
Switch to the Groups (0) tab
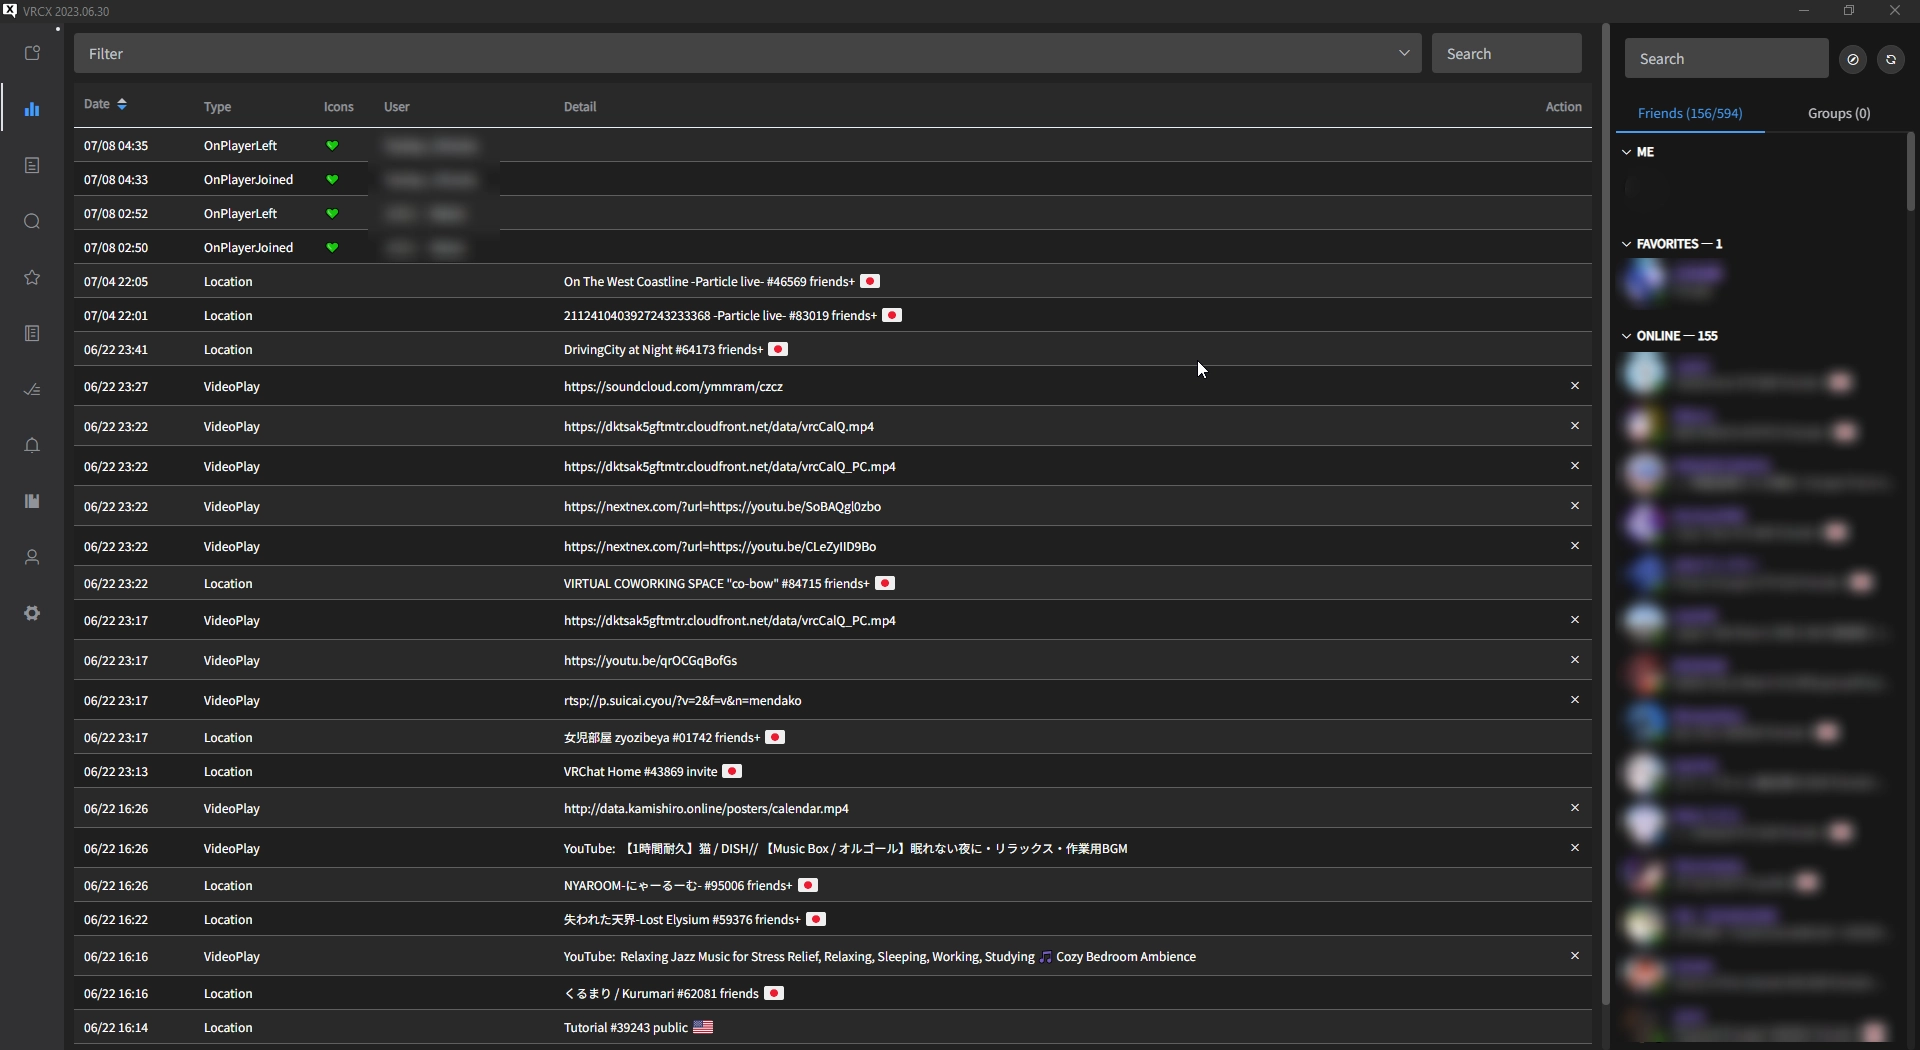click(x=1839, y=113)
